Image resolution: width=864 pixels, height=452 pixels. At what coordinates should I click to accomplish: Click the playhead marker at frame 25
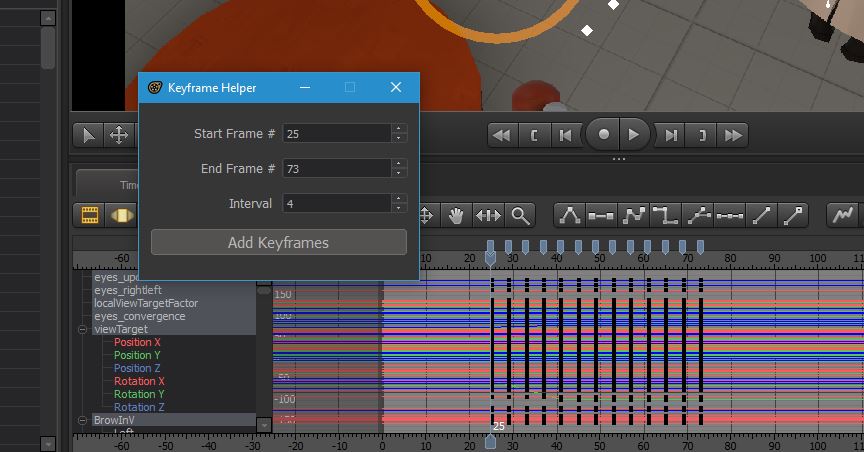[490, 258]
